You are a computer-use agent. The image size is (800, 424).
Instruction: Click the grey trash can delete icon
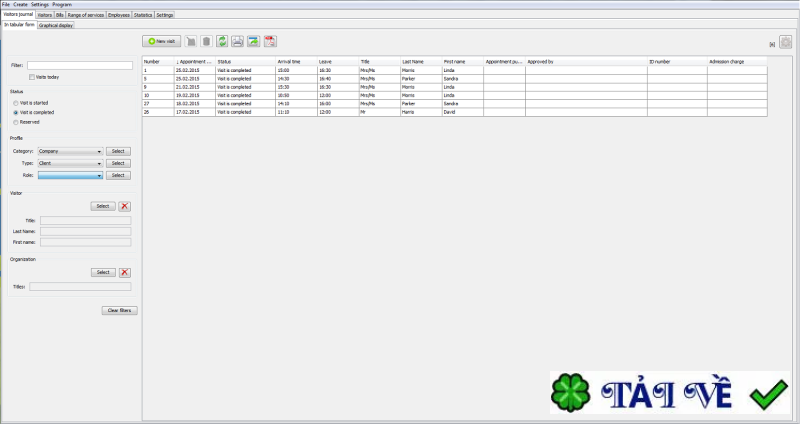pyautogui.click(x=206, y=41)
